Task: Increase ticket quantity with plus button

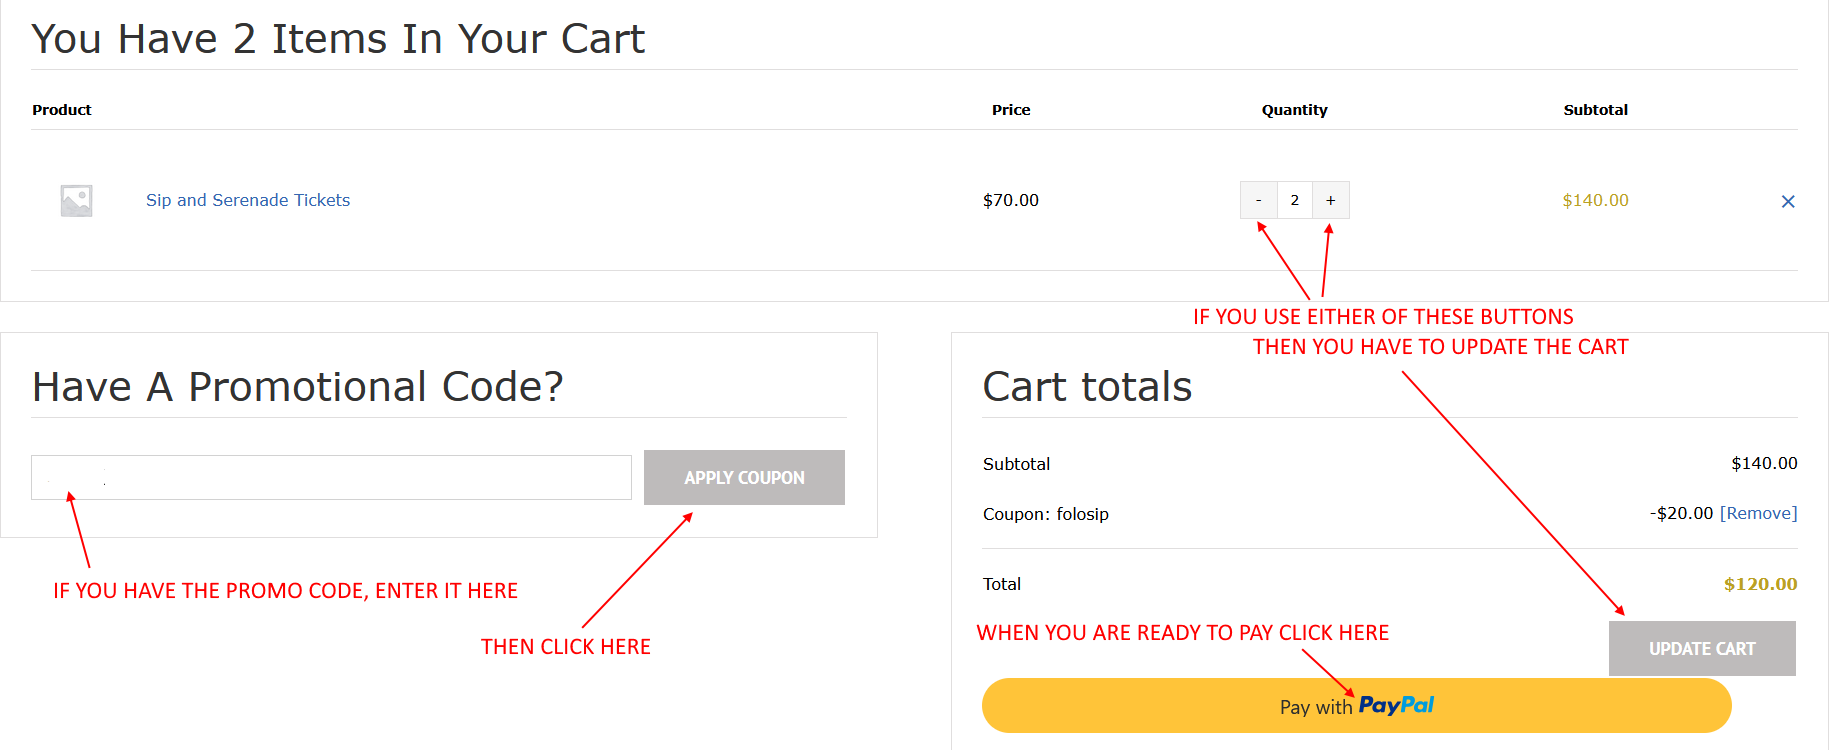Action: [1331, 200]
